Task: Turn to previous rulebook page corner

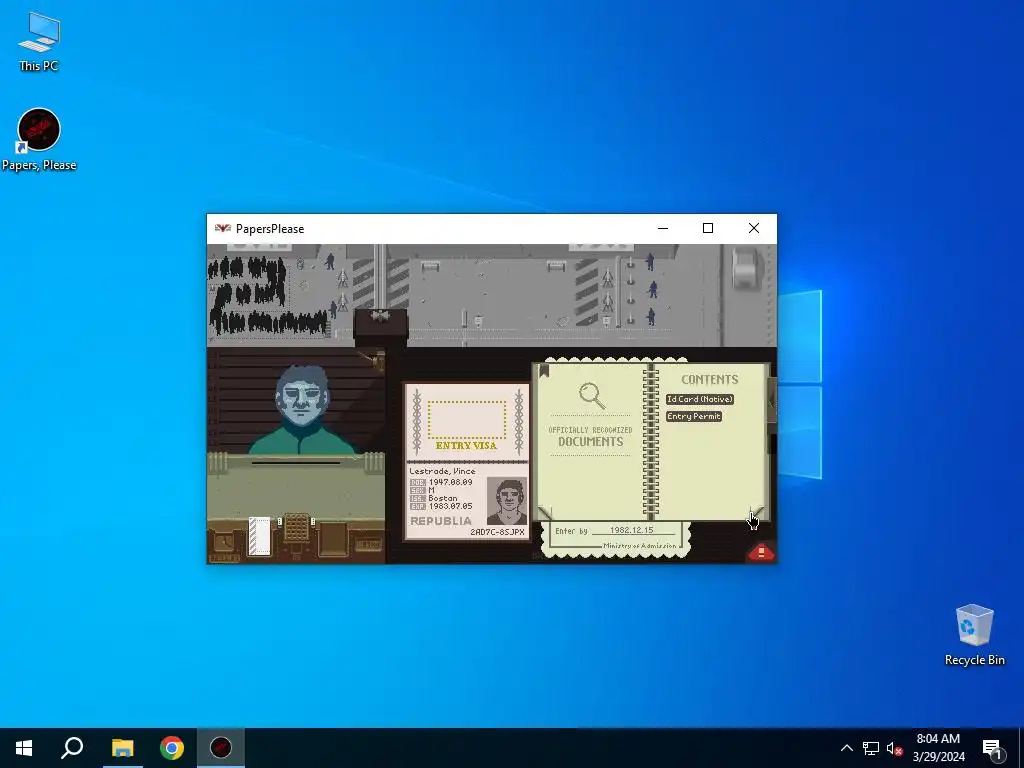Action: 545,513
